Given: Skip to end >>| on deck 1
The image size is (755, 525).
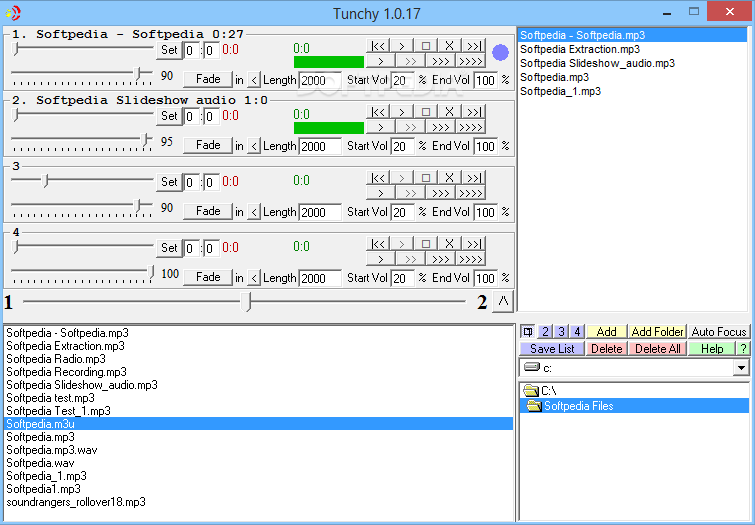Looking at the screenshot, I should pos(473,46).
